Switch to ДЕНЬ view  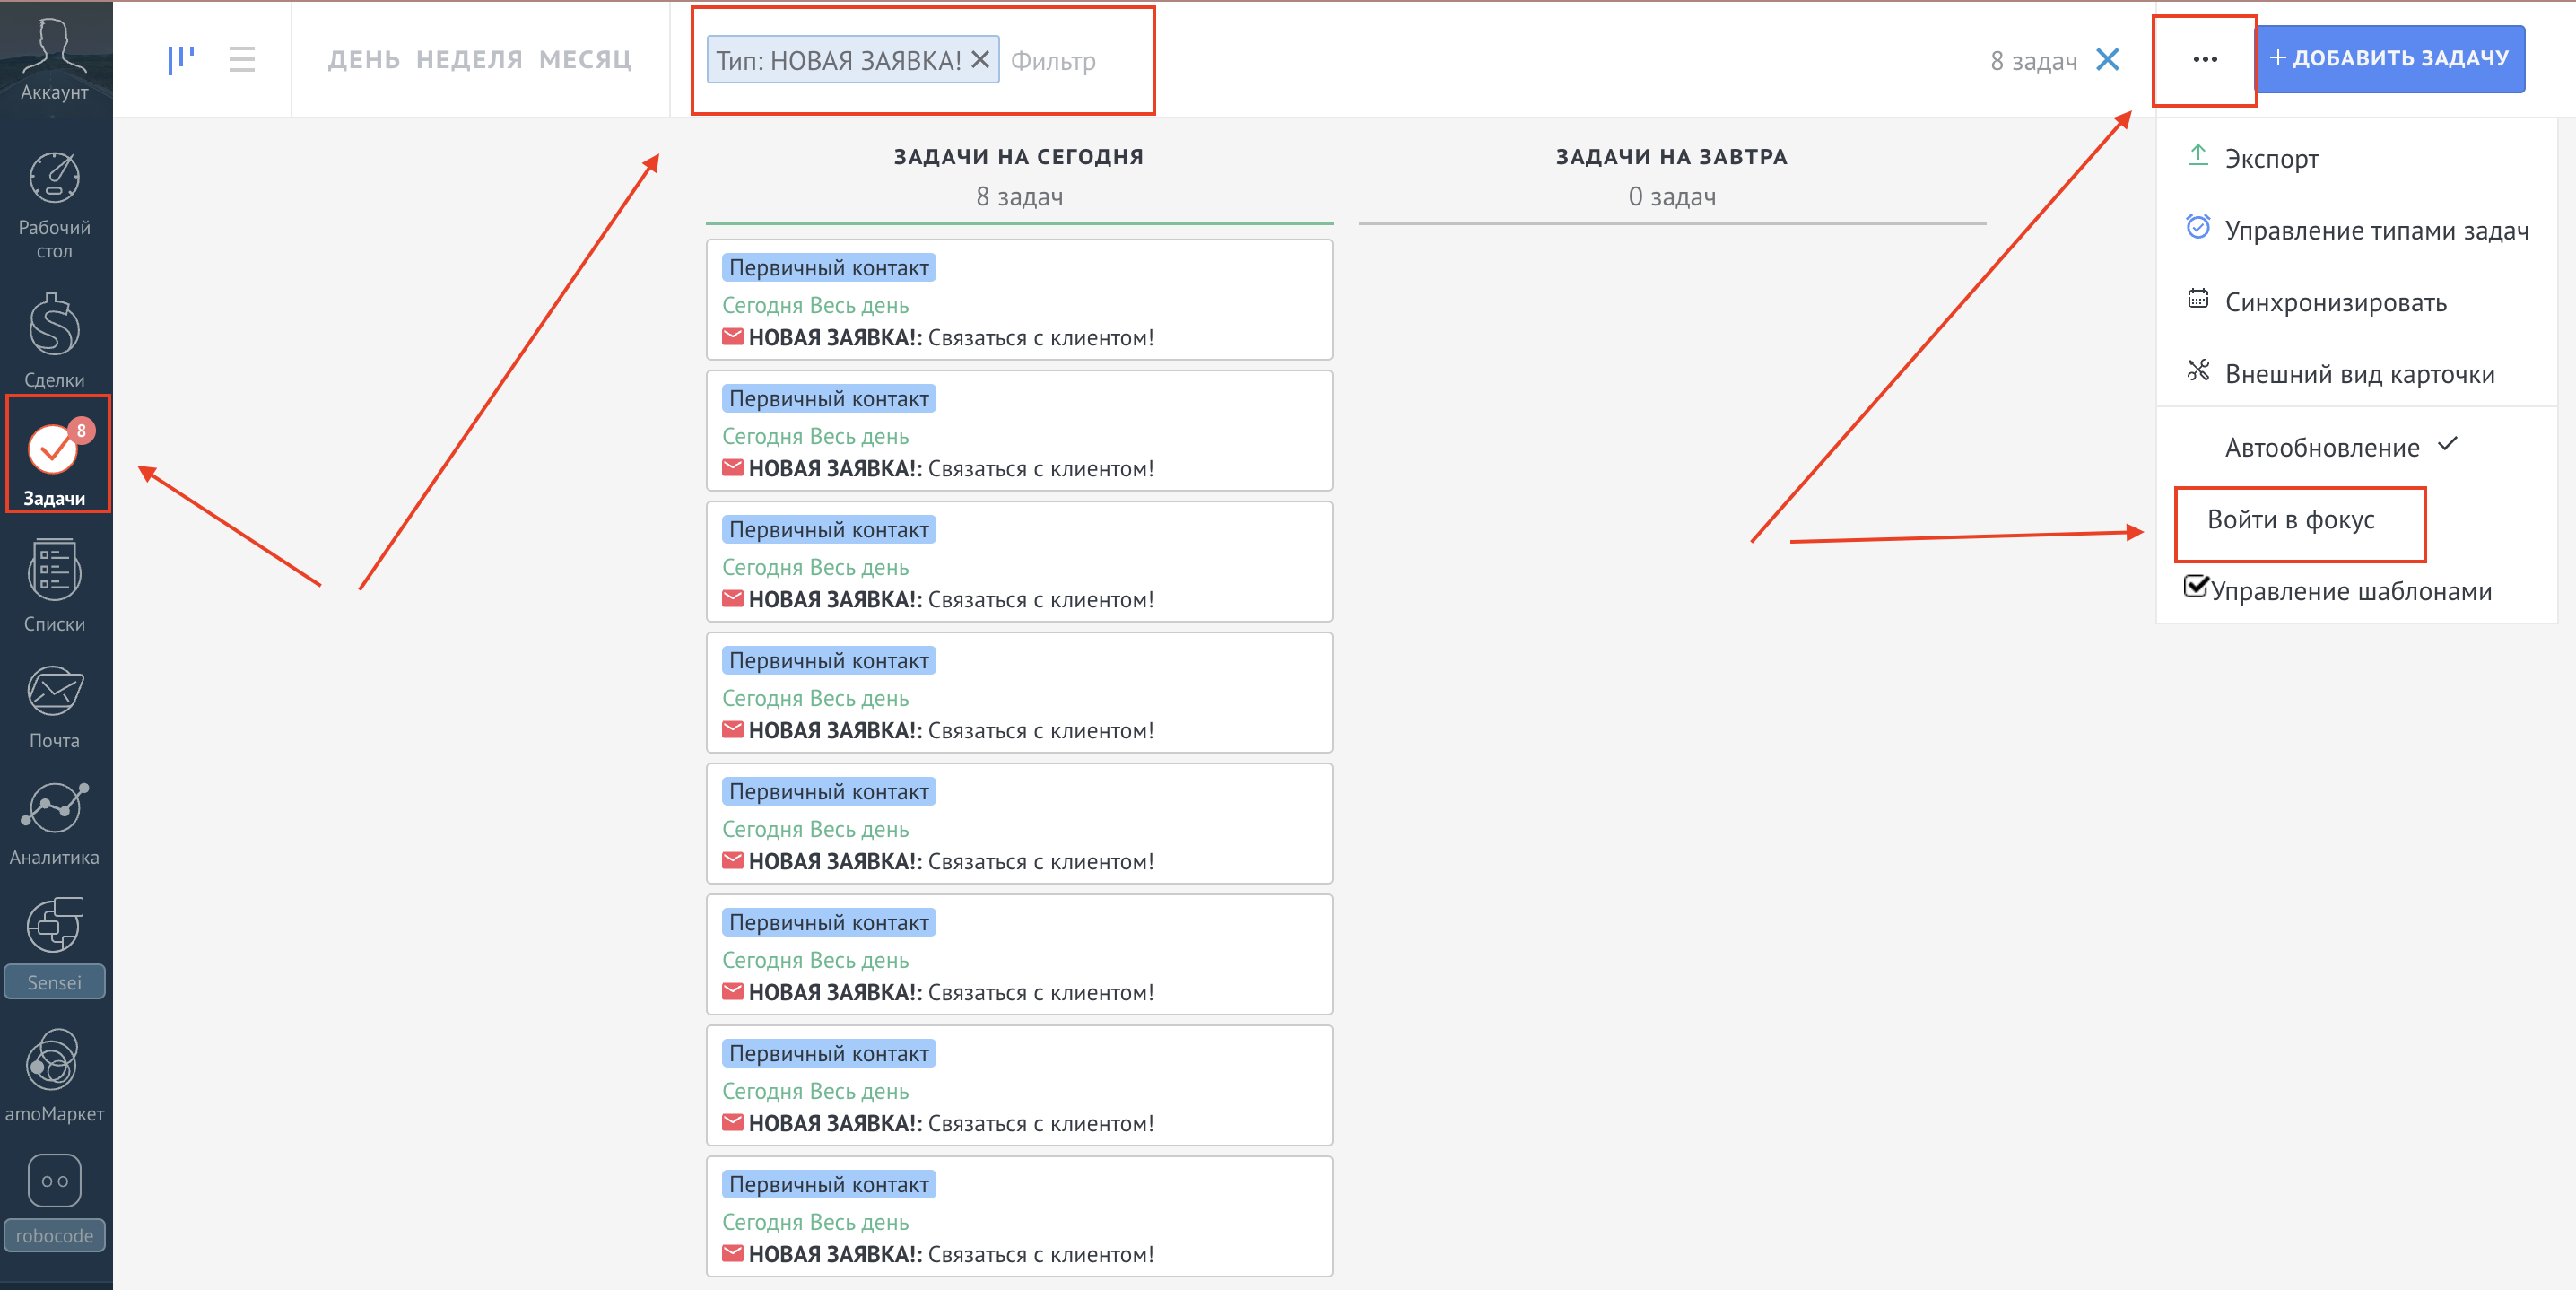coord(364,60)
